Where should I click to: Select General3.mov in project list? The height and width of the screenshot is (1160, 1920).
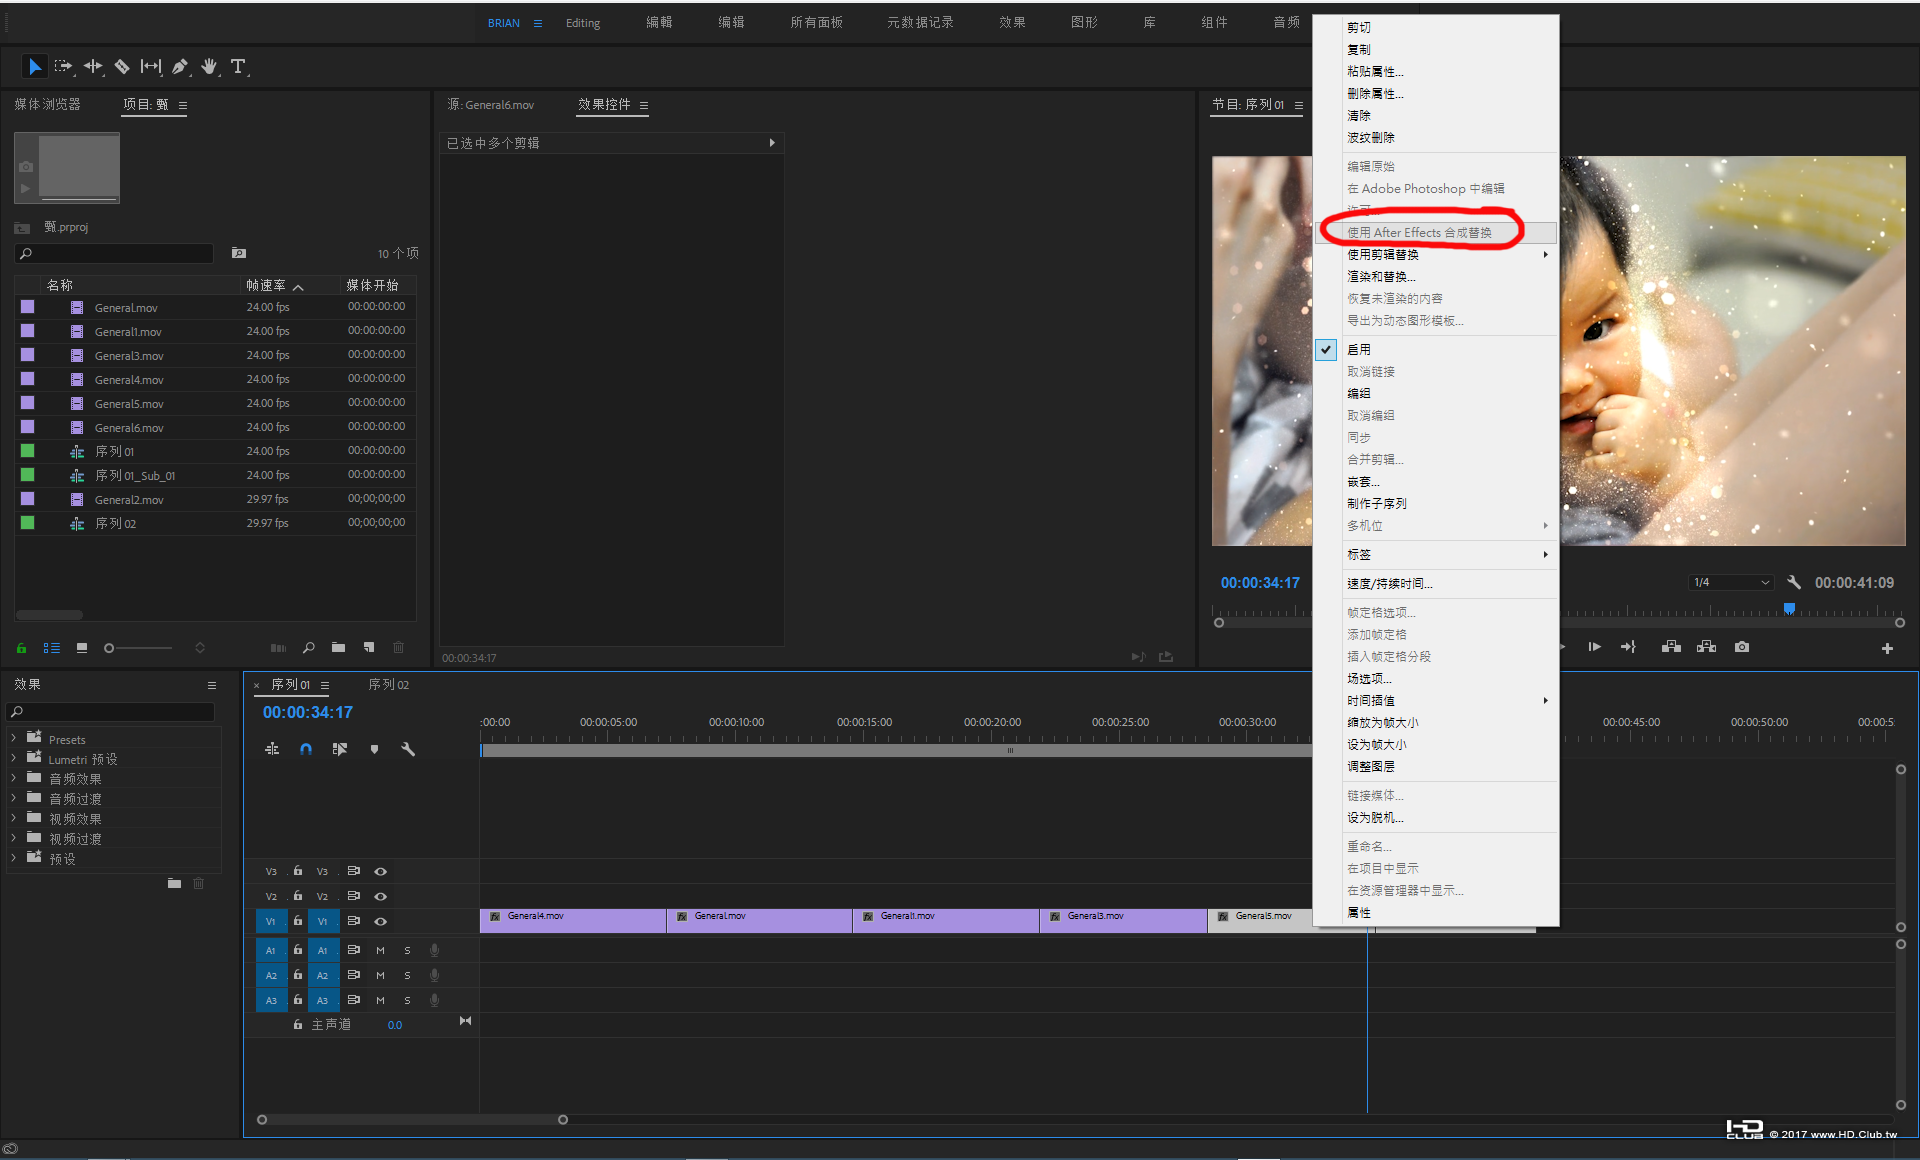(129, 356)
